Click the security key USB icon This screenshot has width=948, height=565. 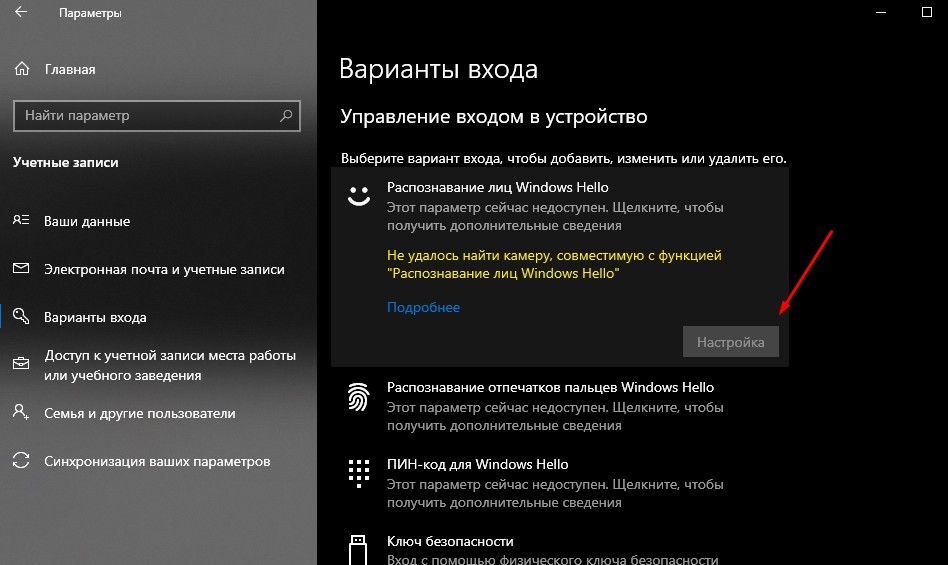[358, 549]
